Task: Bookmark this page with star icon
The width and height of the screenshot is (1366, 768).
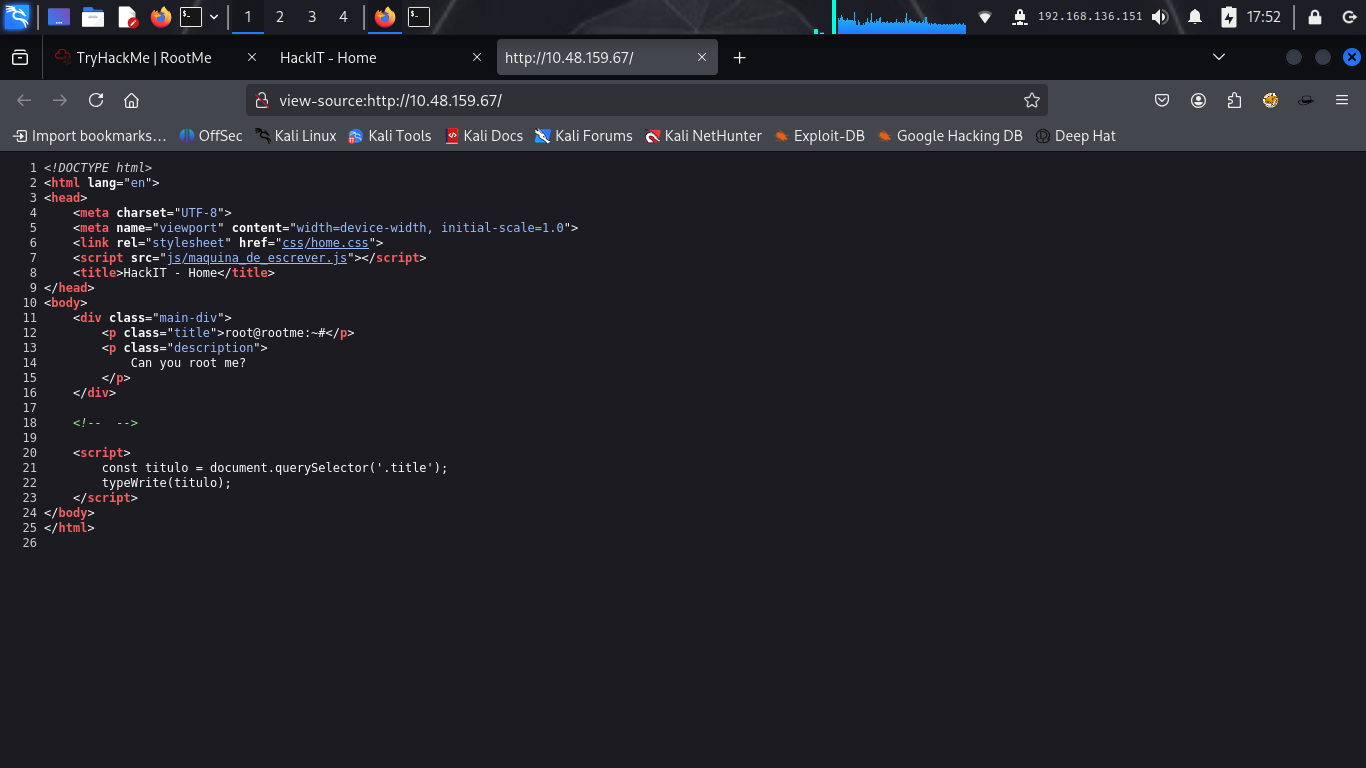Action: tap(1032, 100)
